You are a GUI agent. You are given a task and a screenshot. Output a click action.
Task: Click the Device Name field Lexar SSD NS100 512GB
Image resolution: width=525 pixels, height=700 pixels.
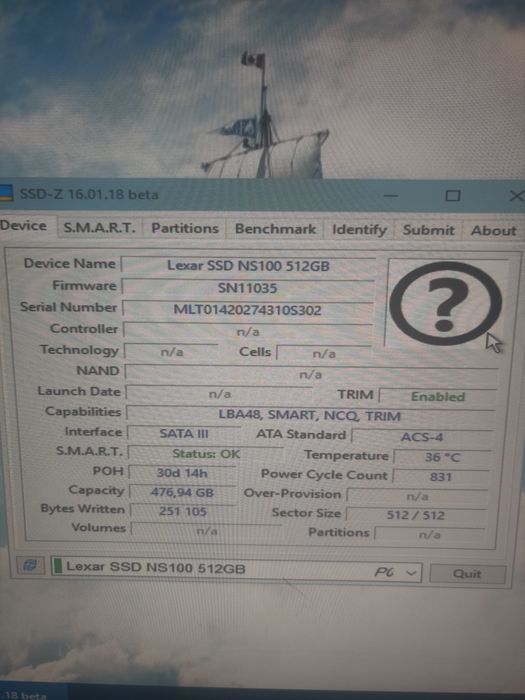[x=248, y=266]
